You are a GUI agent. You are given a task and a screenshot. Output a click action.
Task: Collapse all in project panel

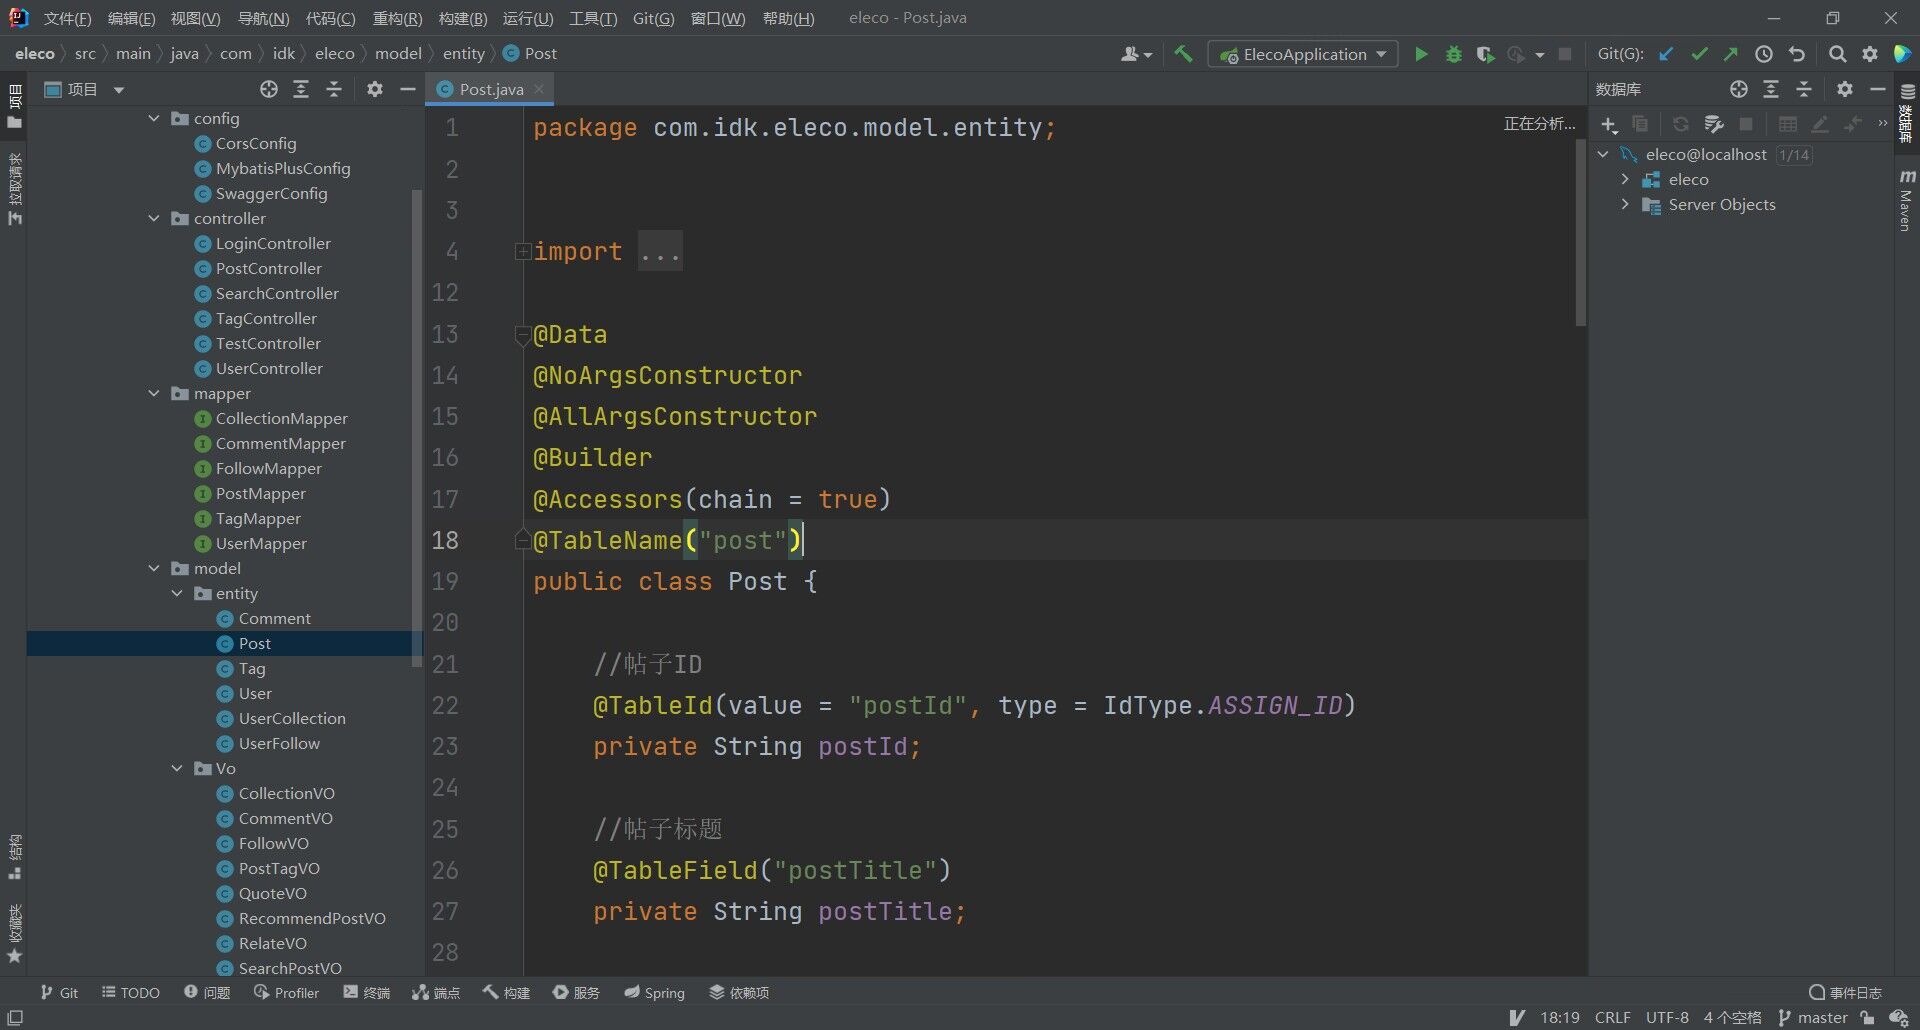333,89
